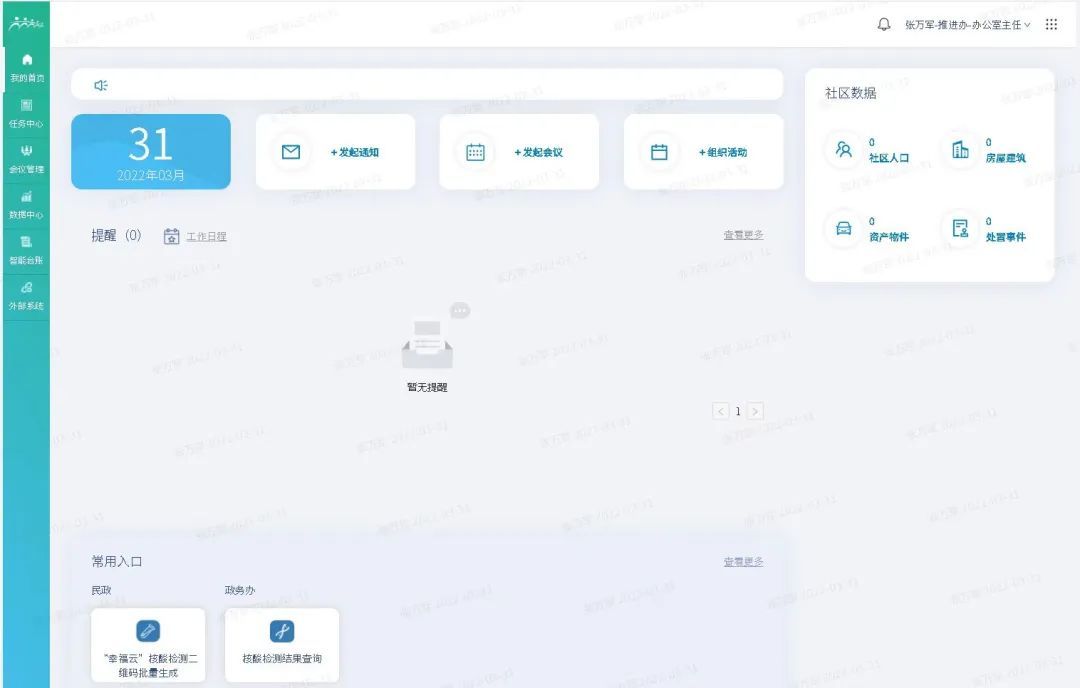Click the notification bell icon
The height and width of the screenshot is (688, 1080).
(884, 24)
